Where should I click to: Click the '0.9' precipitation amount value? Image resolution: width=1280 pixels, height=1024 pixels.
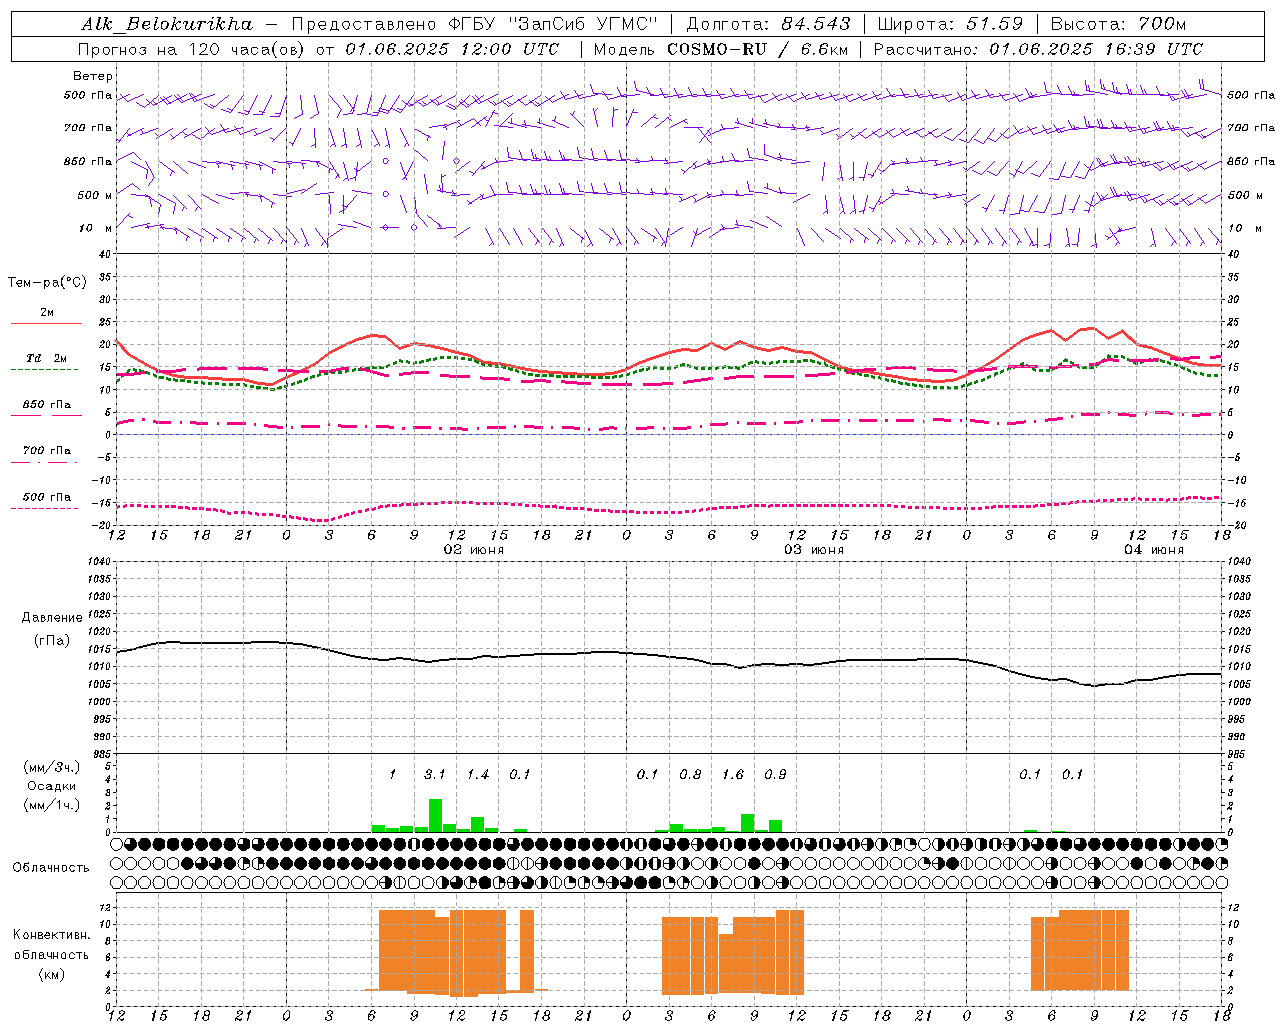tap(775, 774)
